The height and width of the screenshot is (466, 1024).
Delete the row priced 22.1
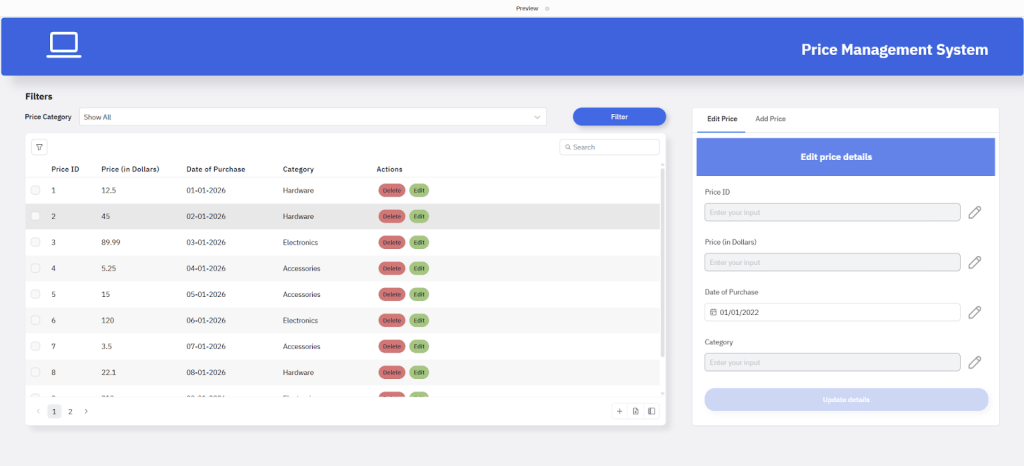392,372
